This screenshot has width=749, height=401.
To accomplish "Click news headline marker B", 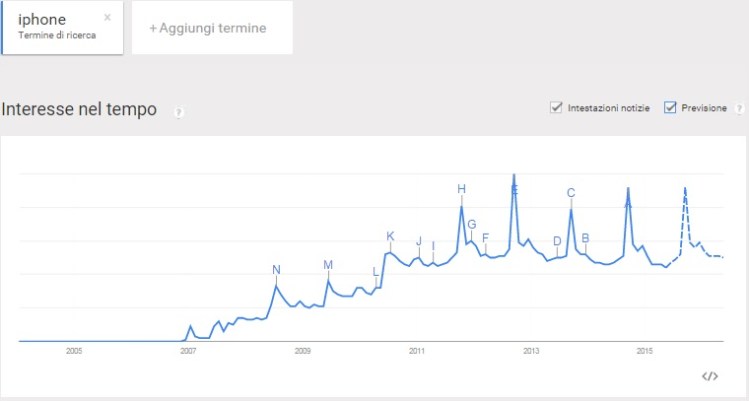I will coord(585,237).
